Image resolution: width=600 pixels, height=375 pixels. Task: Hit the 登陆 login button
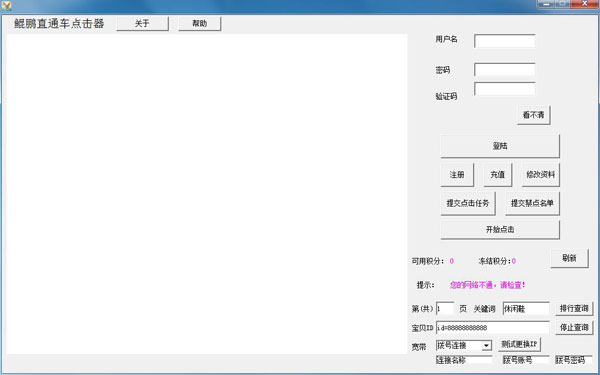(x=500, y=146)
